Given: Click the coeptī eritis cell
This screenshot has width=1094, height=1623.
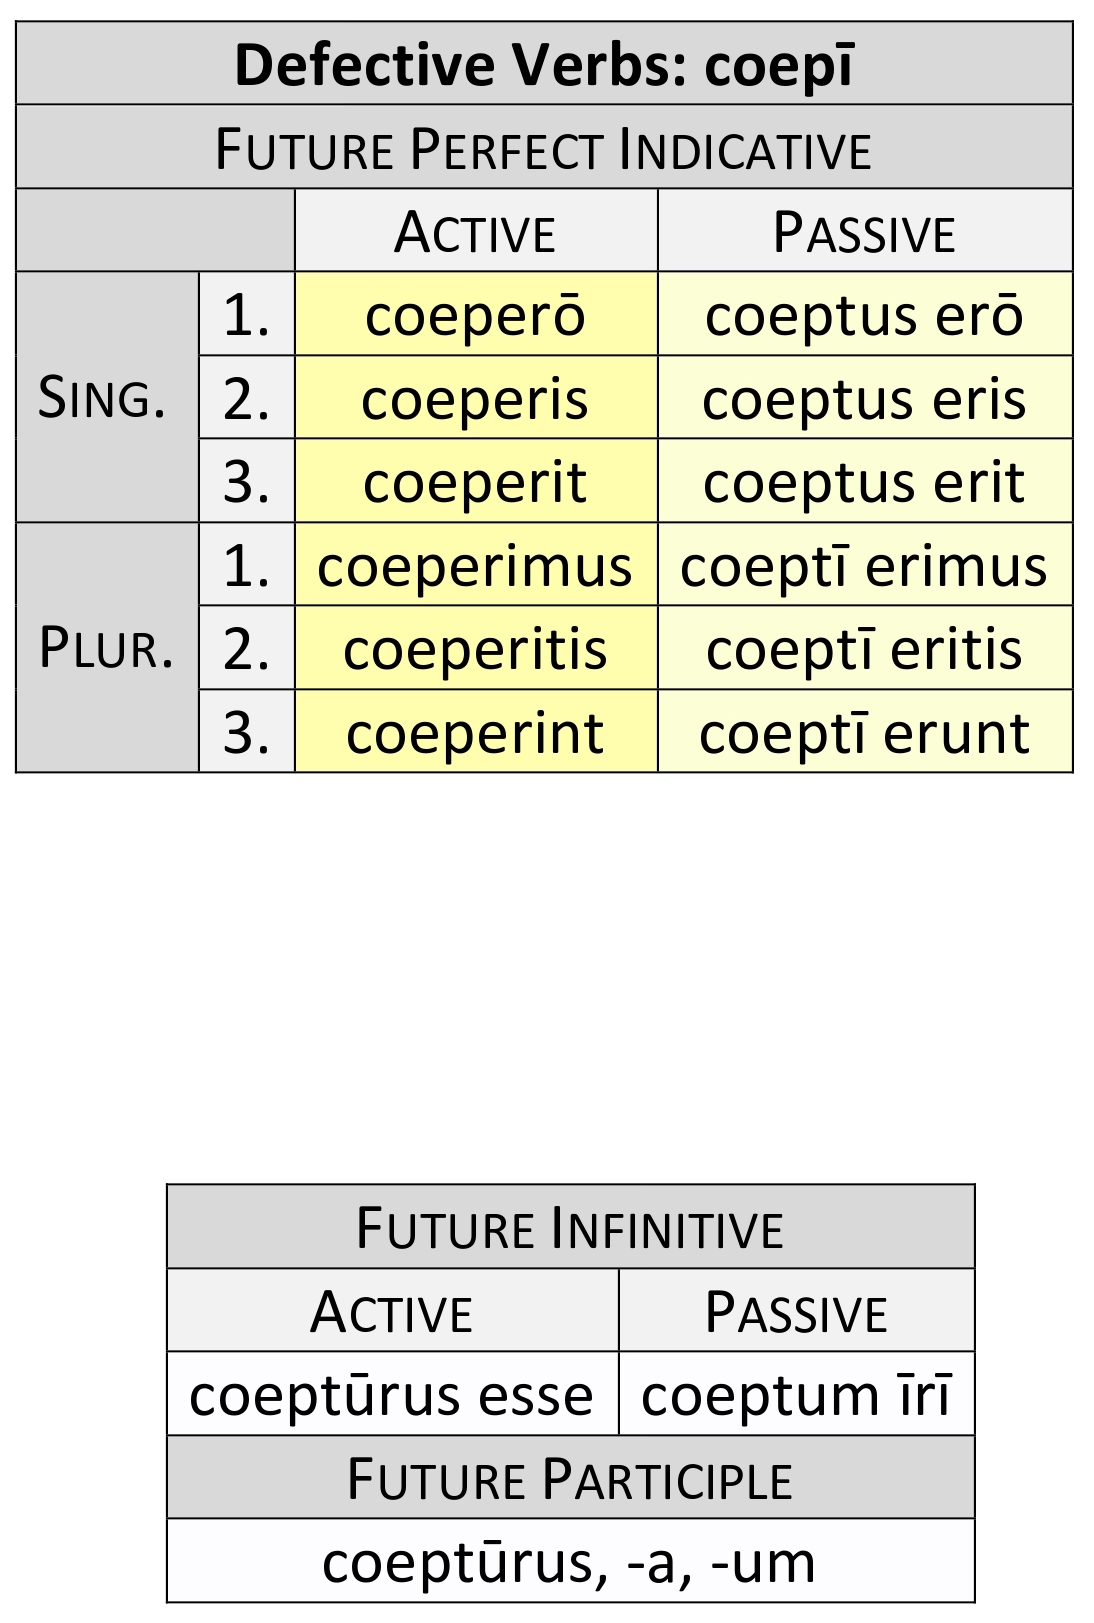Looking at the screenshot, I should 864,649.
